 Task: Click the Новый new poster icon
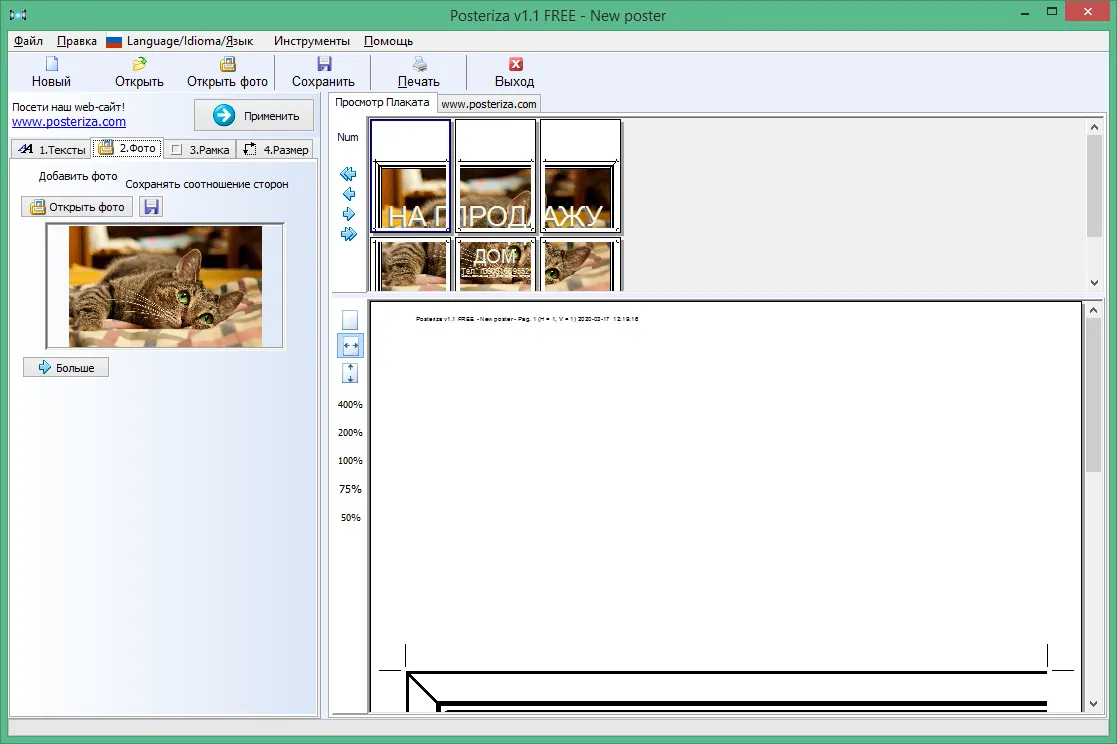(51, 64)
